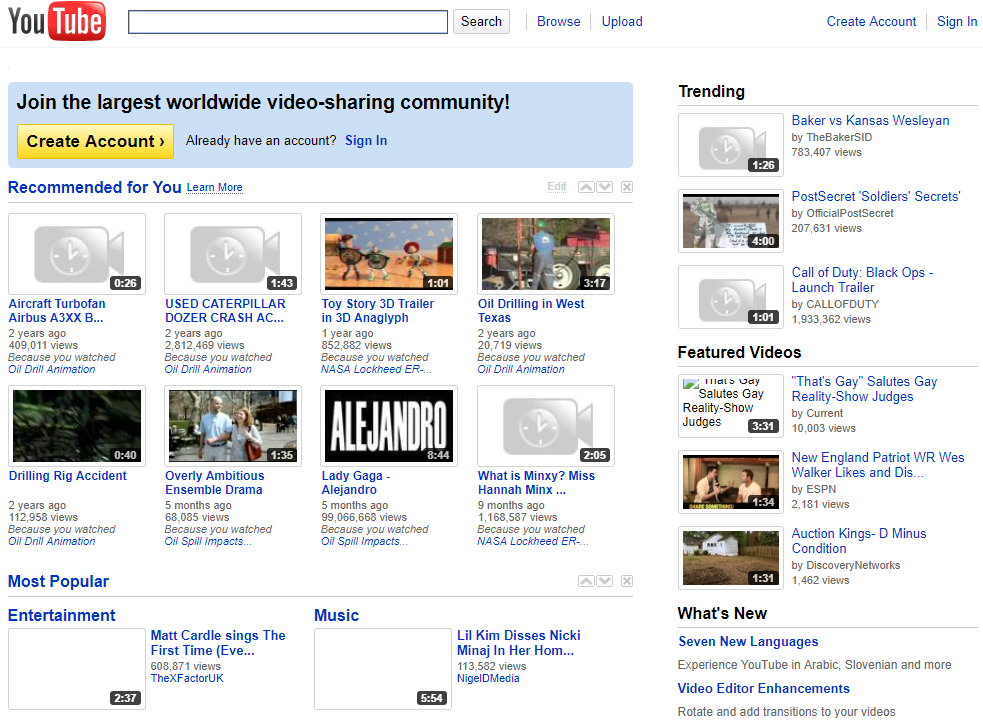This screenshot has width=983, height=720.
Task: Click Sign In in top header
Action: pos(957,21)
